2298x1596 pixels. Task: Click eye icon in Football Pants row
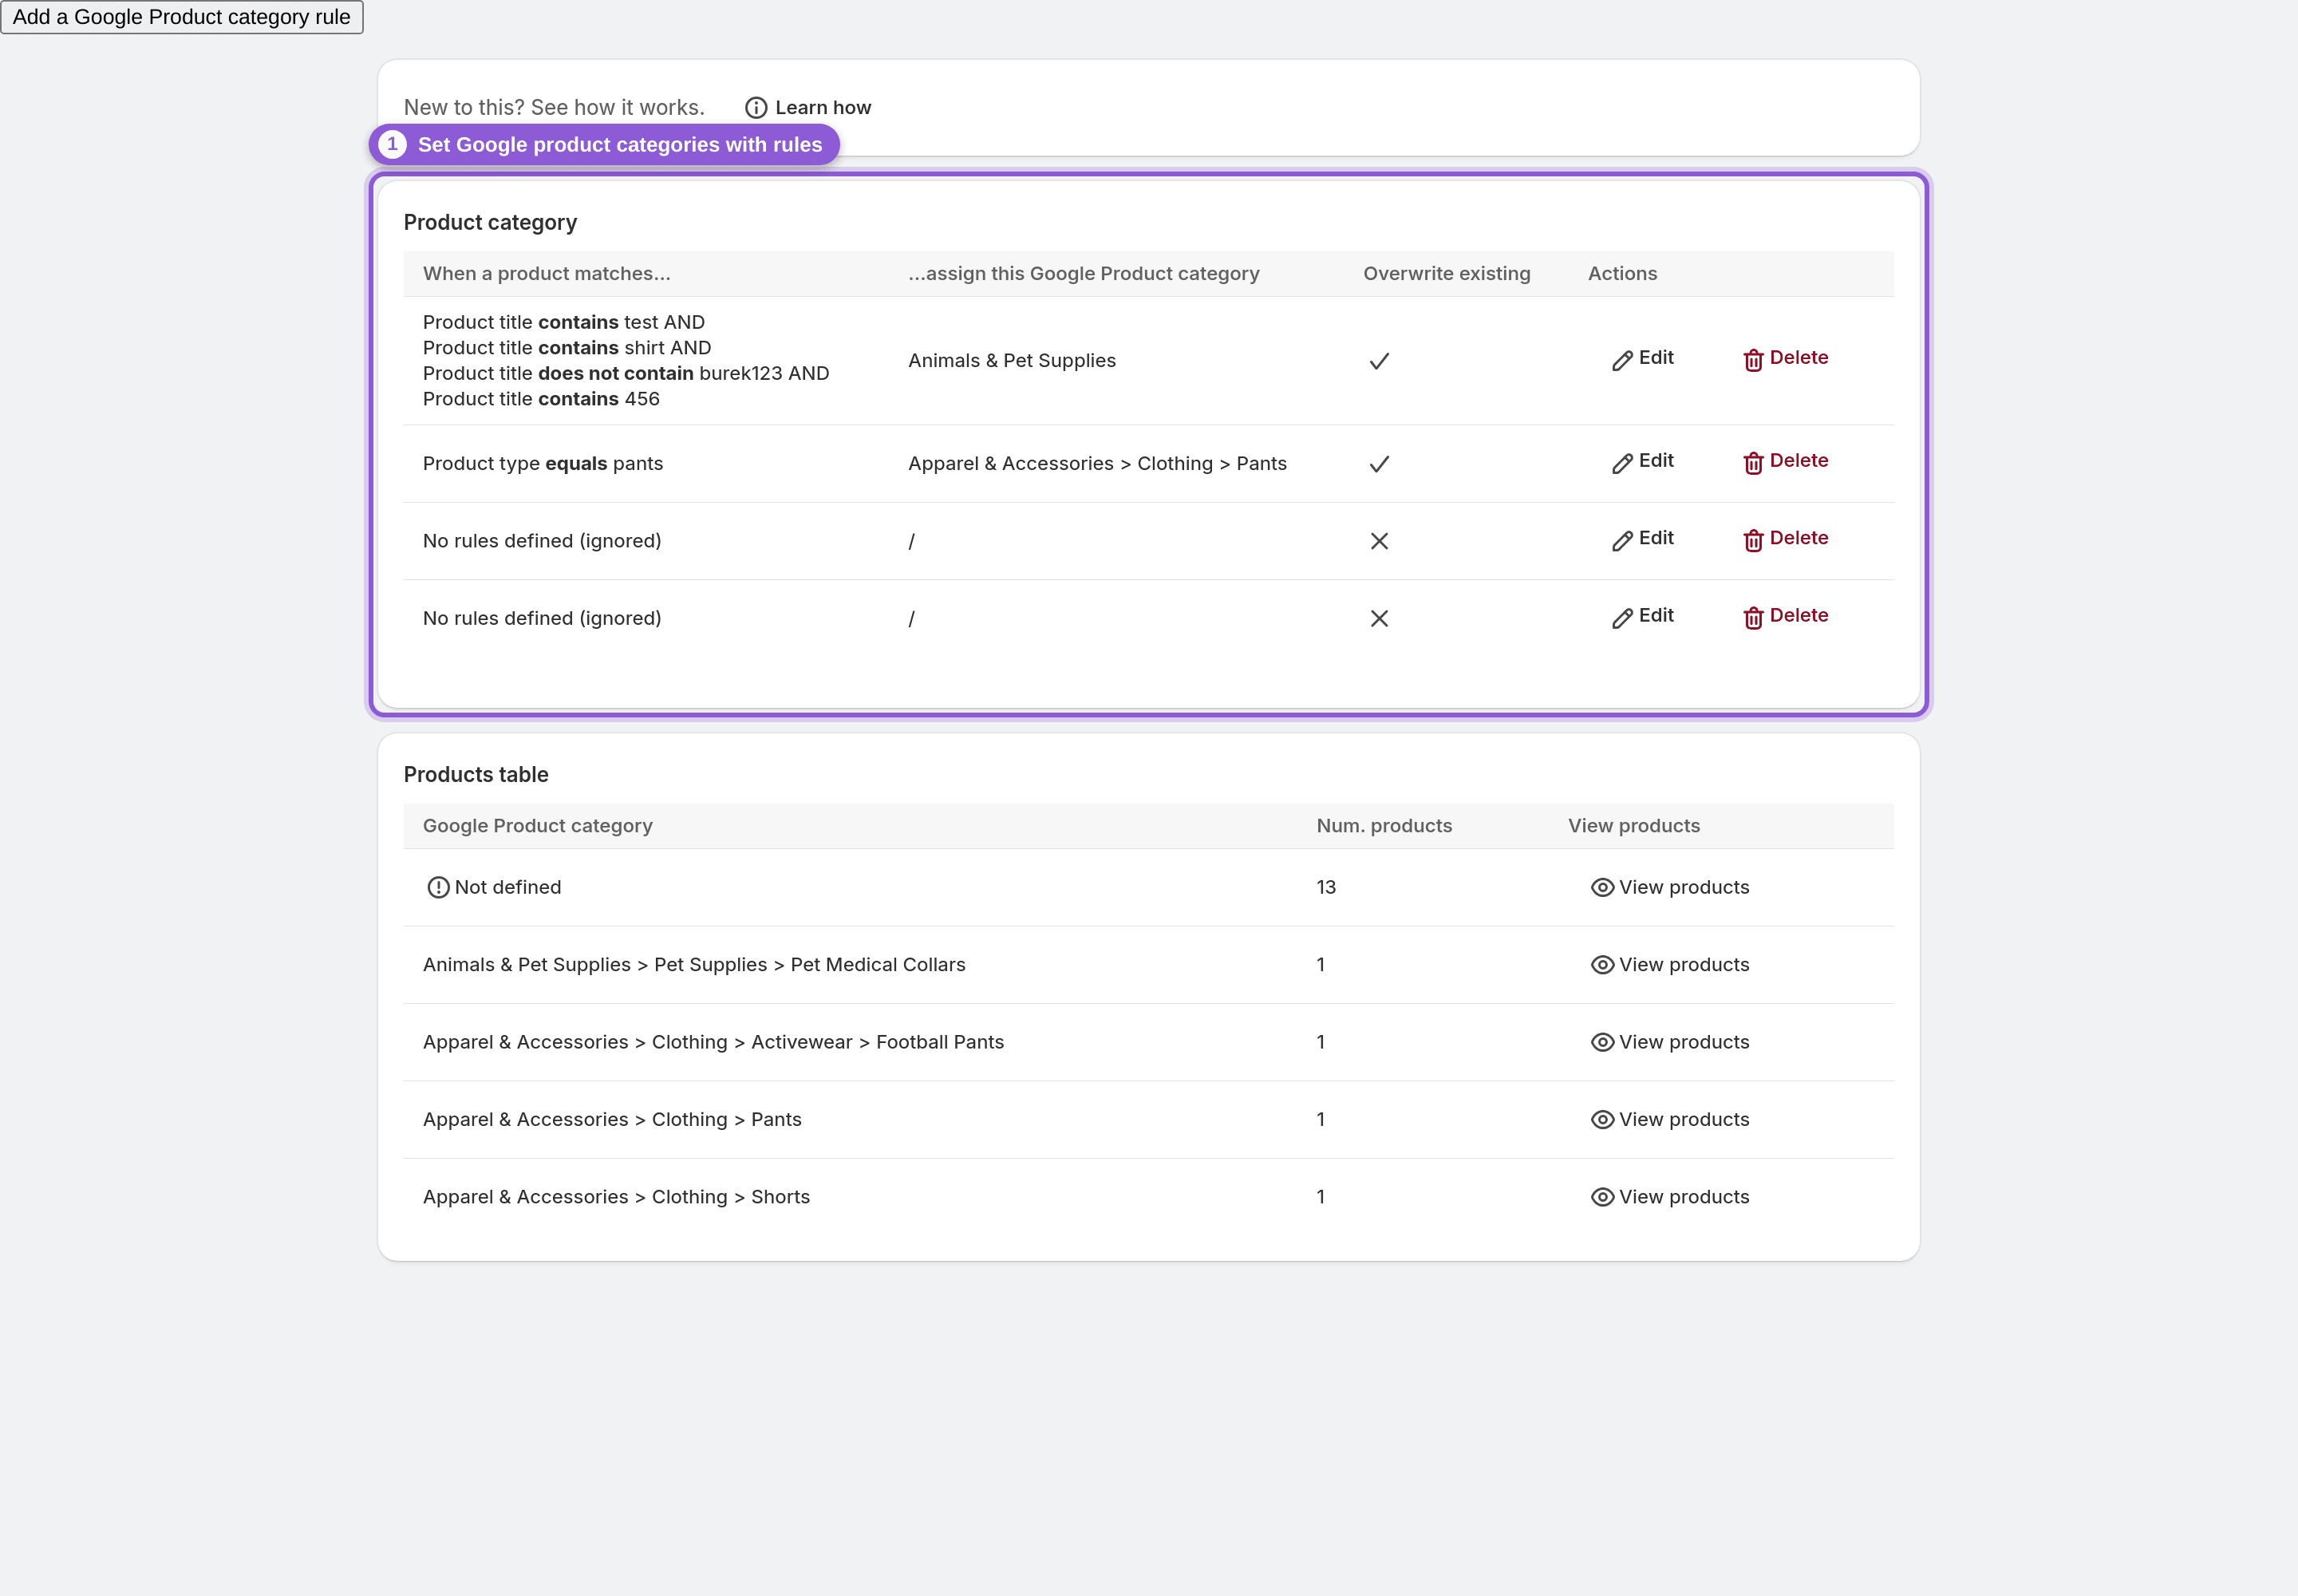(x=1602, y=1042)
